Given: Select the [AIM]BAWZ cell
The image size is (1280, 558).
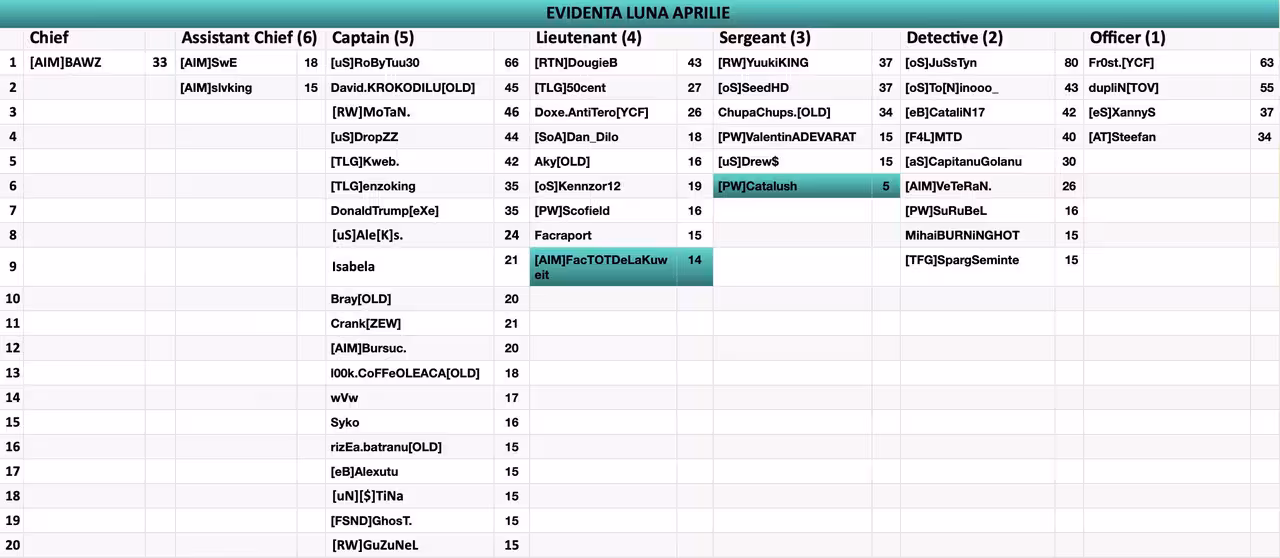Looking at the screenshot, I should pyautogui.click(x=84, y=62).
